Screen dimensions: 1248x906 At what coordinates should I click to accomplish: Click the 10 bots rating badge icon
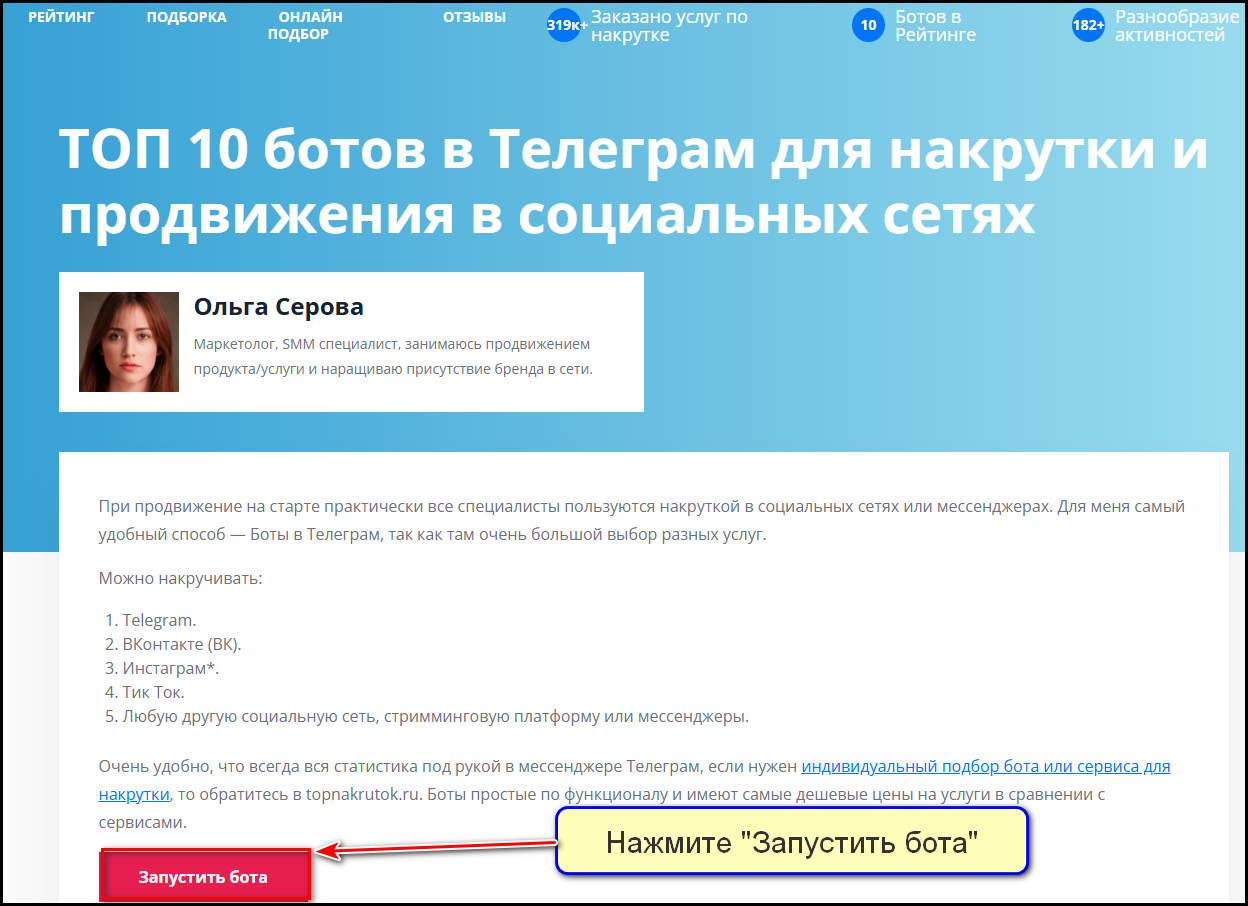(x=867, y=24)
